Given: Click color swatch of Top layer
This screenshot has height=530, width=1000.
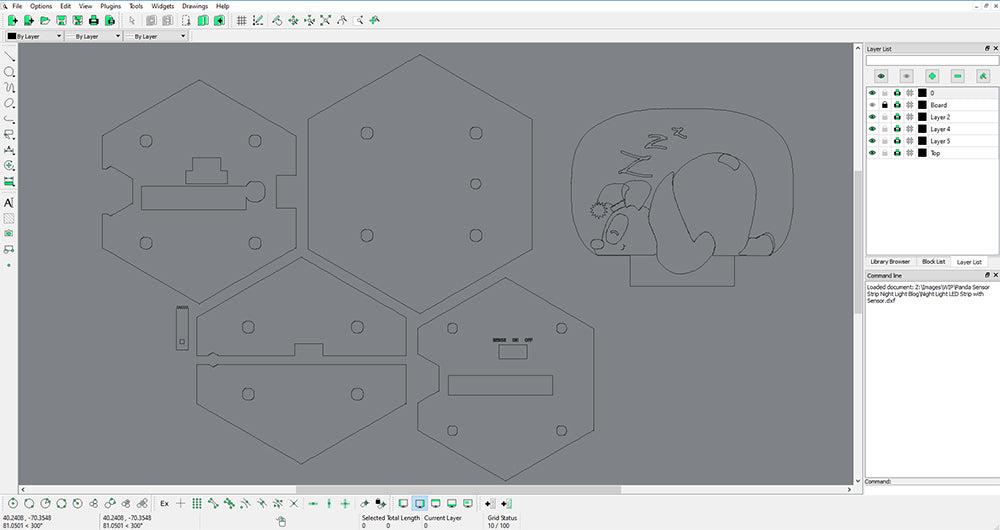Looking at the screenshot, I should coord(922,153).
